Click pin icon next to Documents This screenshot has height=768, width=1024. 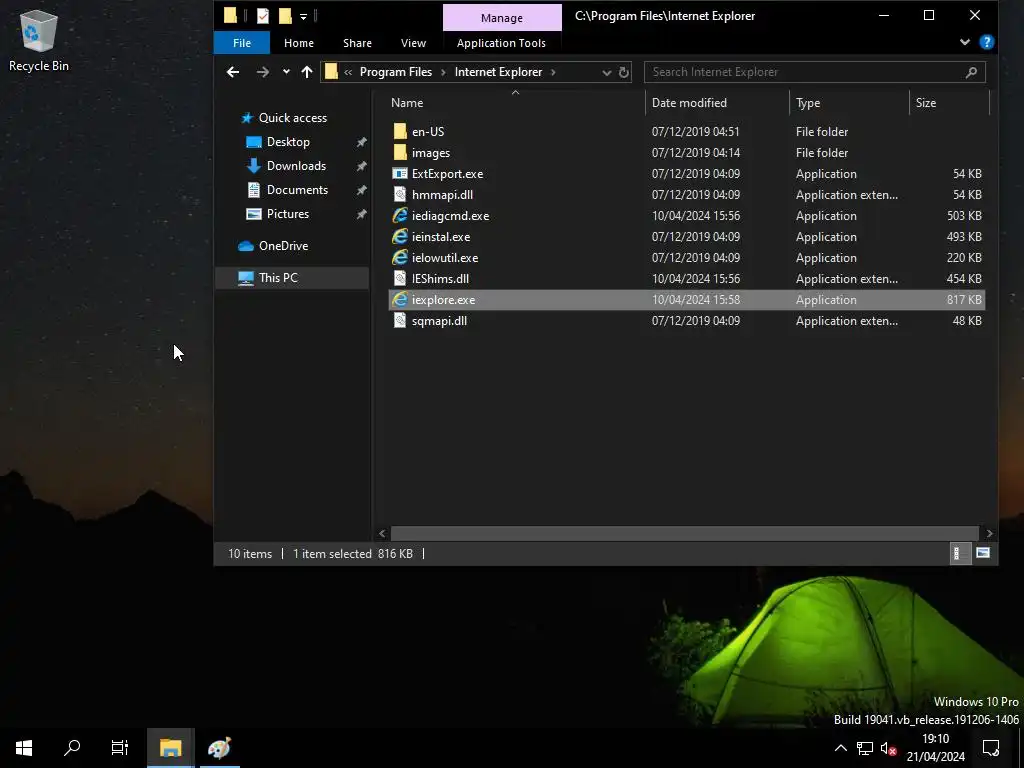[x=361, y=190]
